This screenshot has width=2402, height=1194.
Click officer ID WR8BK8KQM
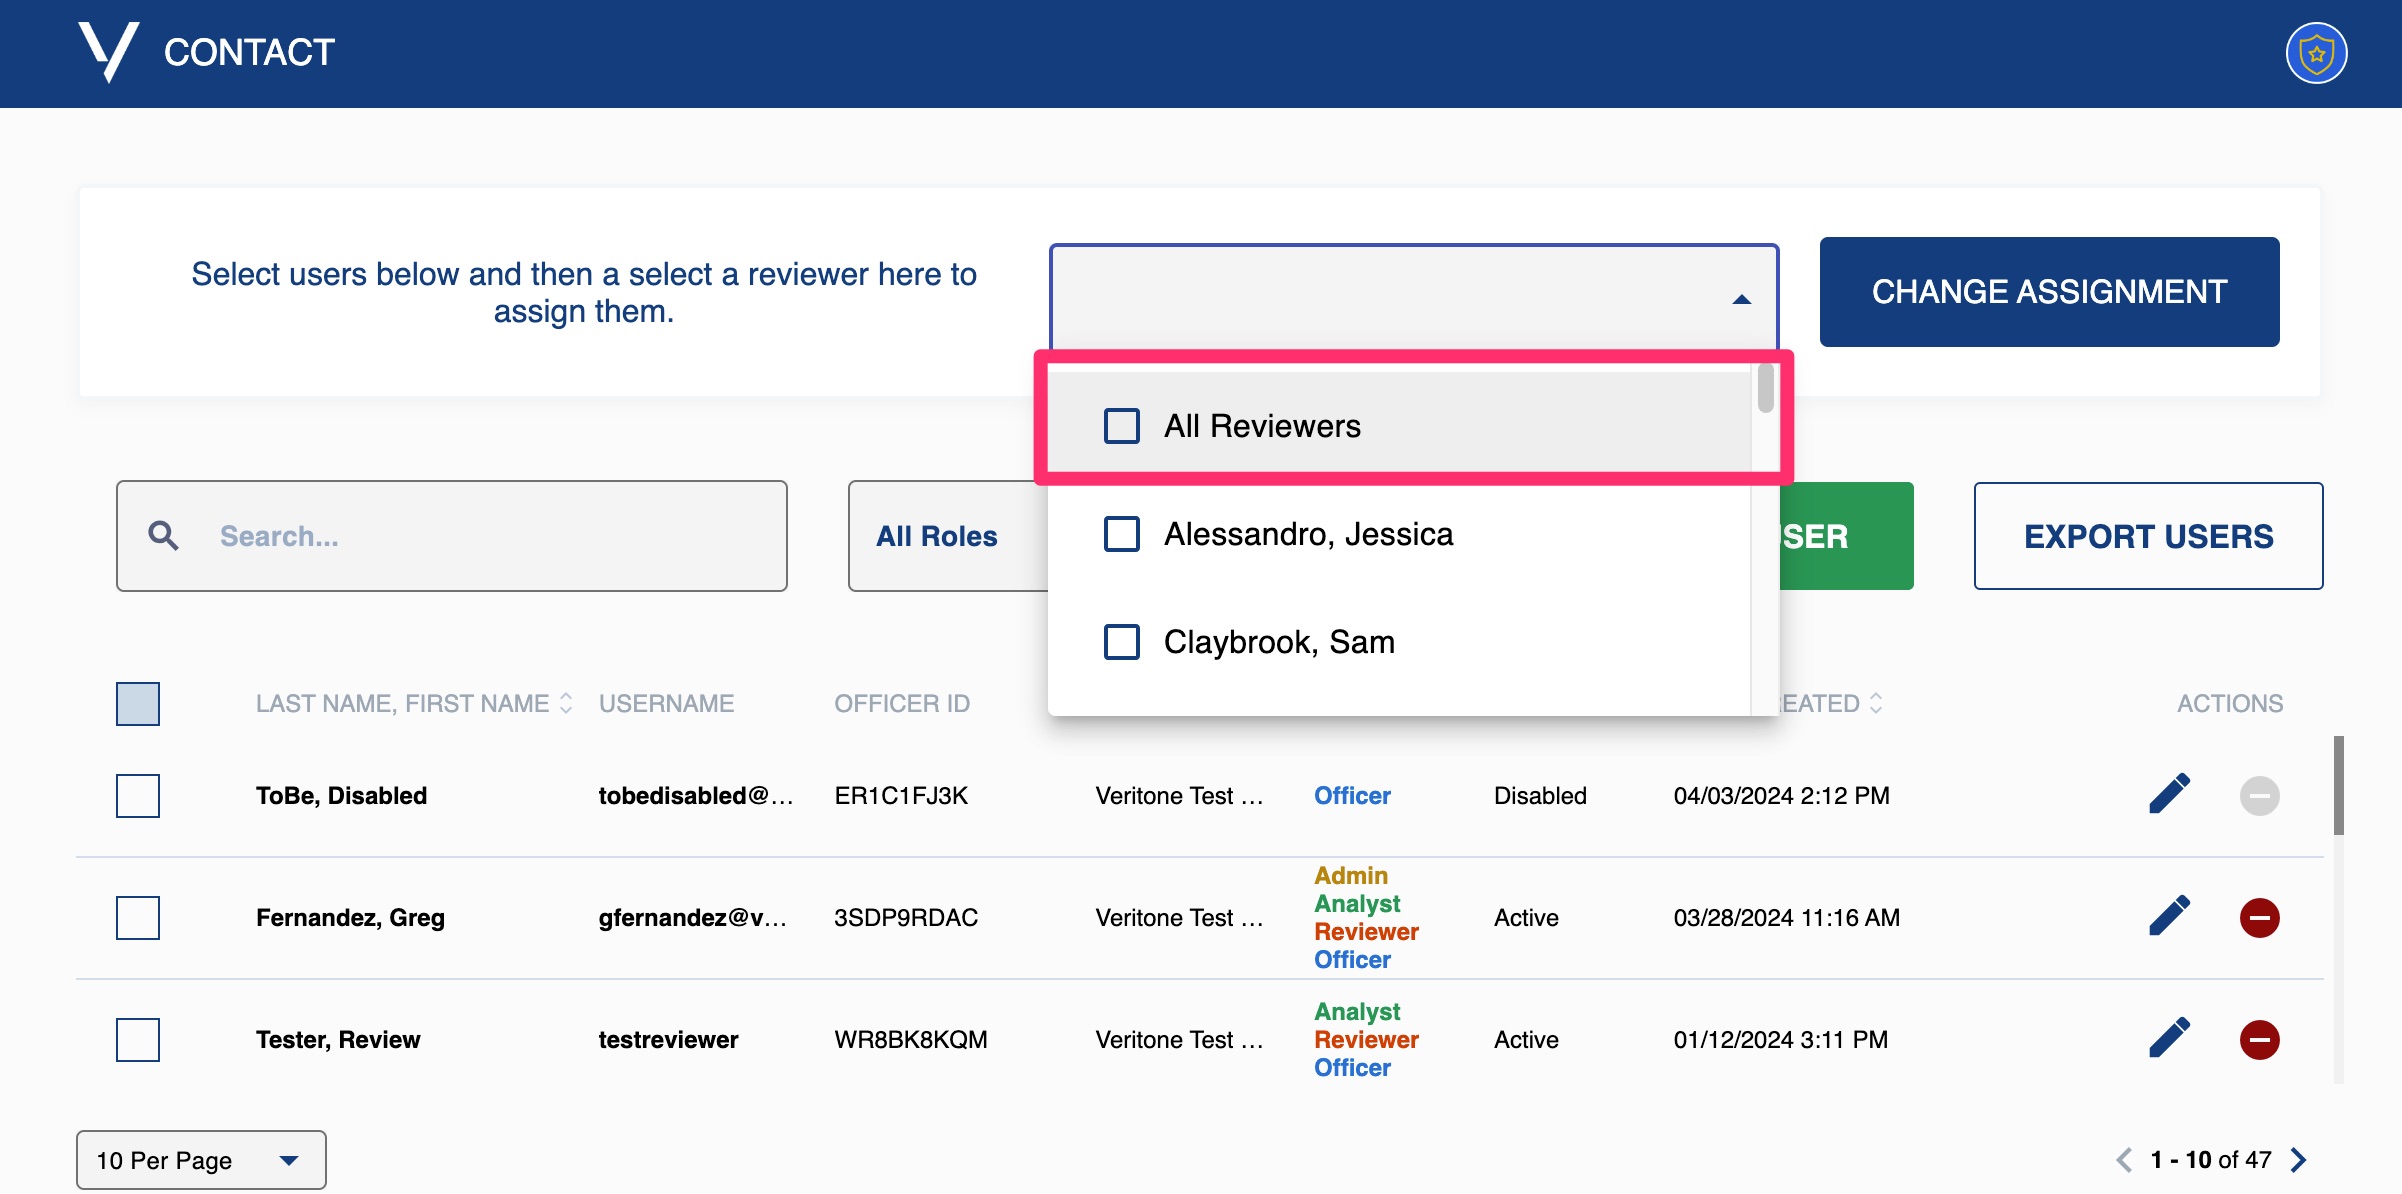pos(911,1040)
